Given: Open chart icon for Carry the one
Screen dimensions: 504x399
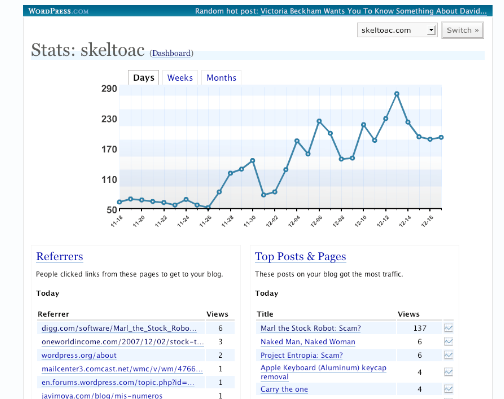Looking at the screenshot, I should [x=448, y=389].
